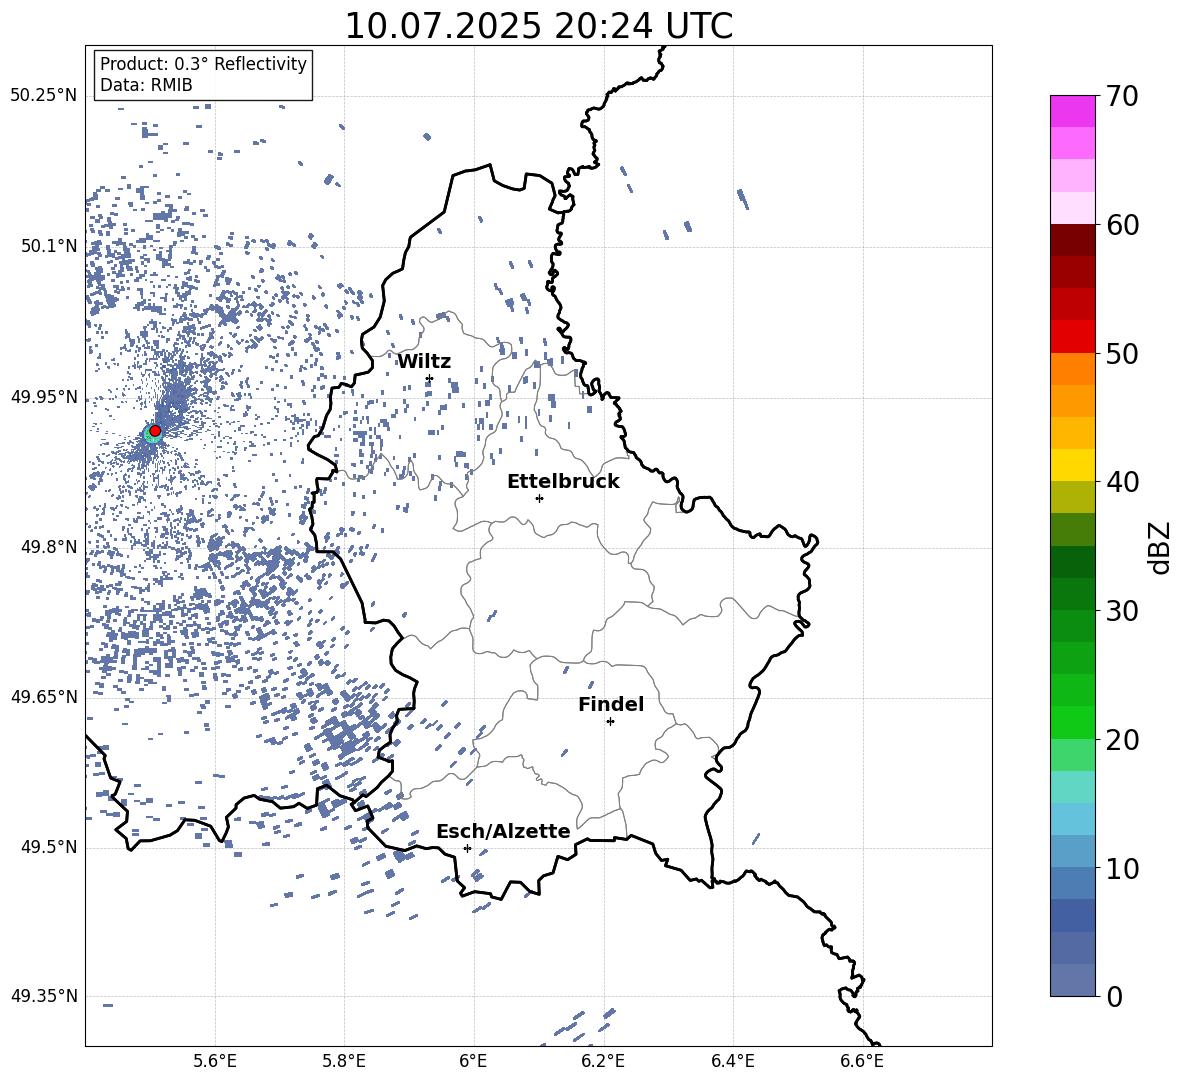The height and width of the screenshot is (1081, 1184).
Task: Click the 49.5°N latitude label
Action: (49, 847)
